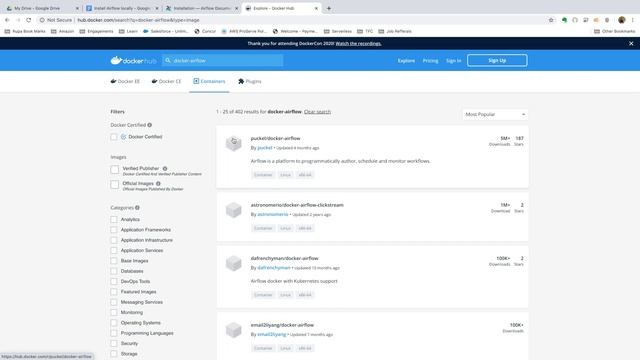
Task: Open Watch the recordings link
Action: click(358, 43)
